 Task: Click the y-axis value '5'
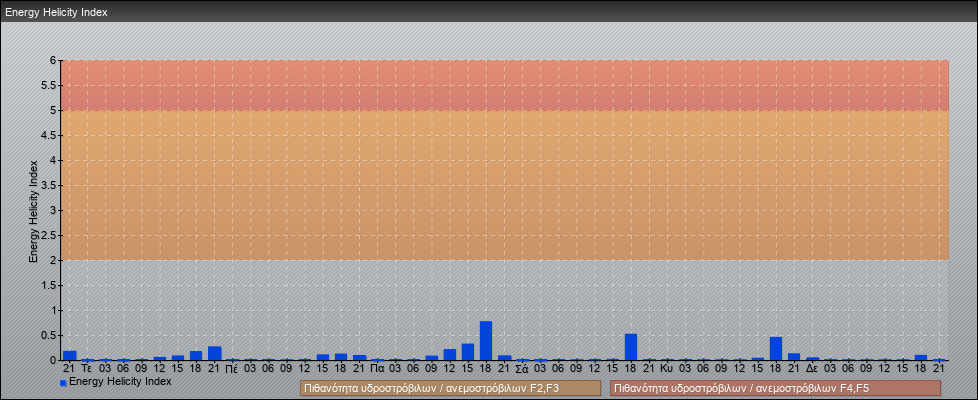54,110
